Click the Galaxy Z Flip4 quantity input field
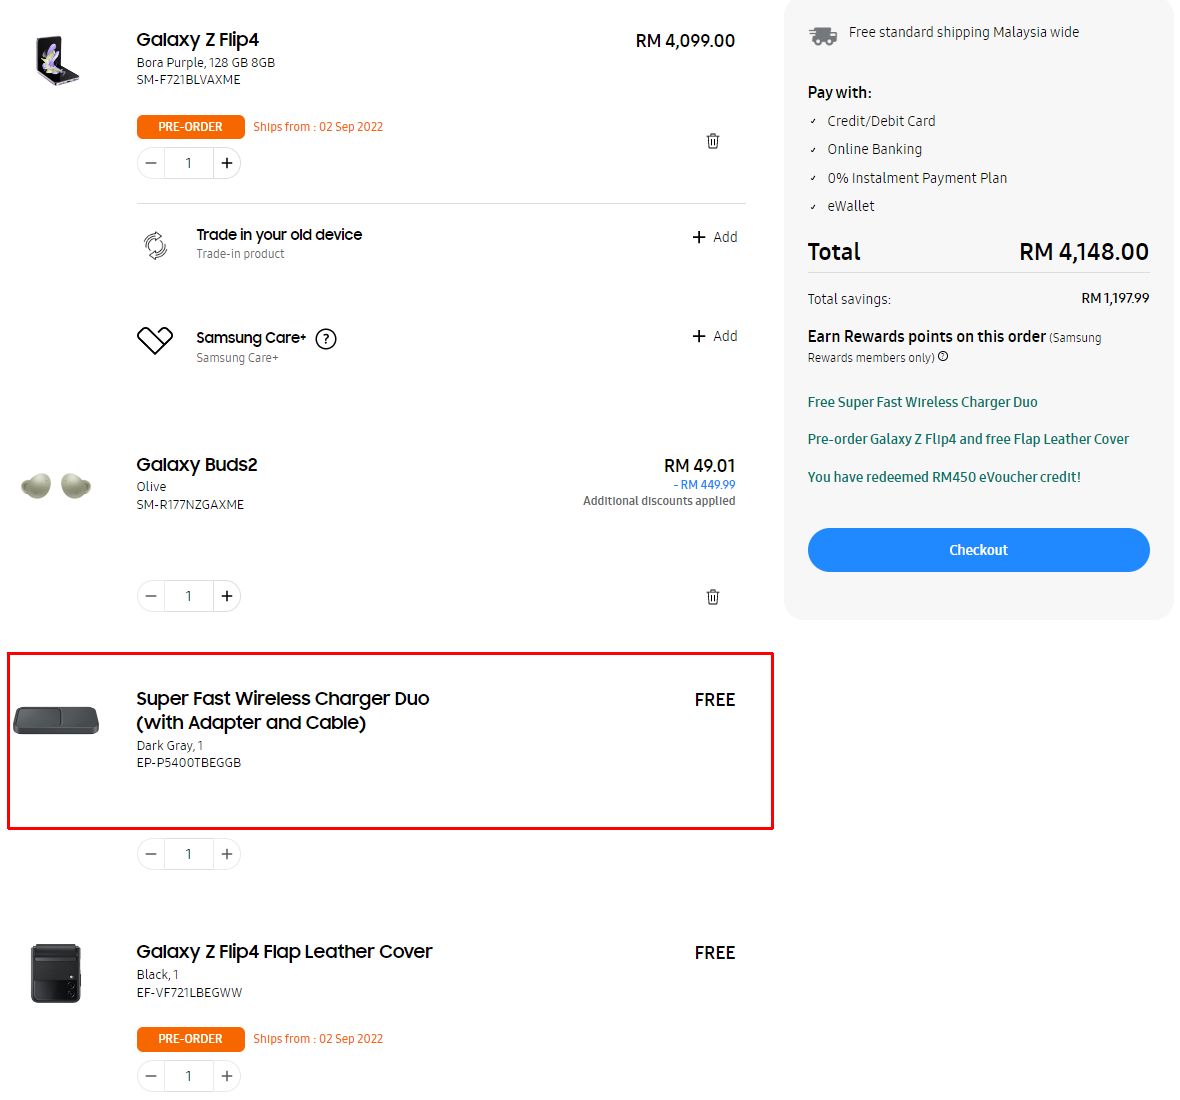Image resolution: width=1180 pixels, height=1100 pixels. coord(188,162)
